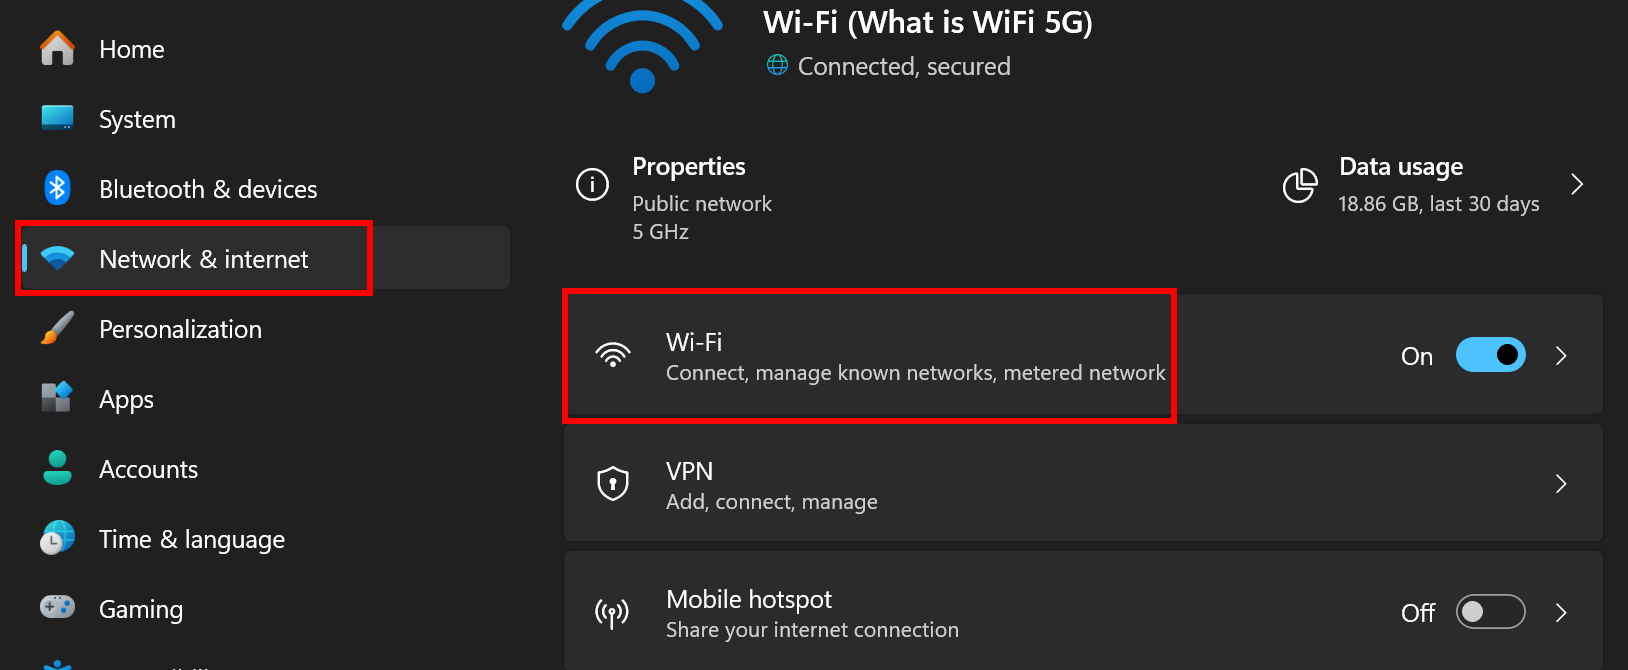Turn off the Wi-Fi toggle

click(x=1490, y=355)
